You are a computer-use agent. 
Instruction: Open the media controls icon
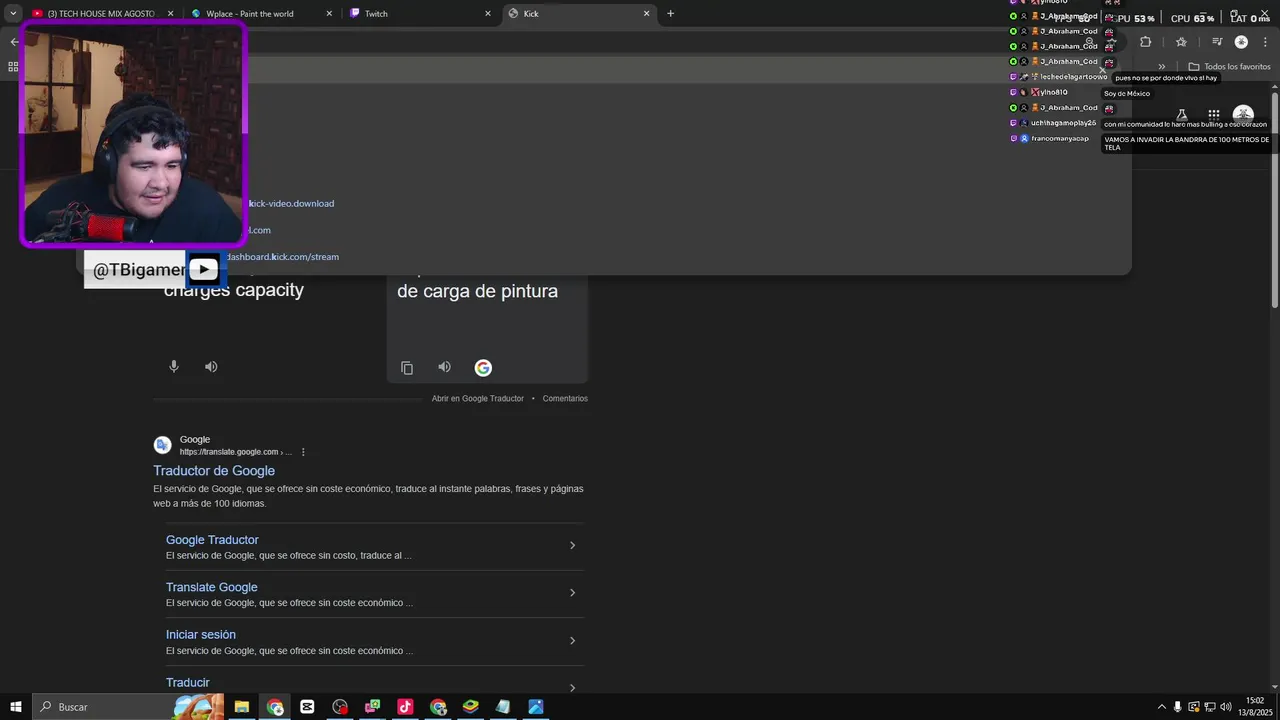[1217, 42]
